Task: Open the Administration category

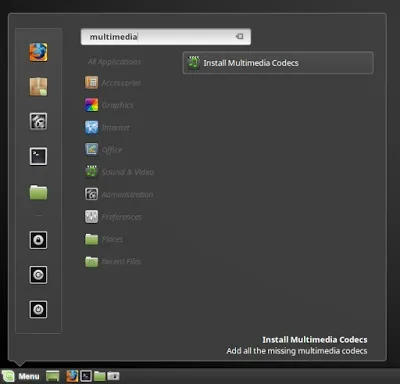Action: 119,194
